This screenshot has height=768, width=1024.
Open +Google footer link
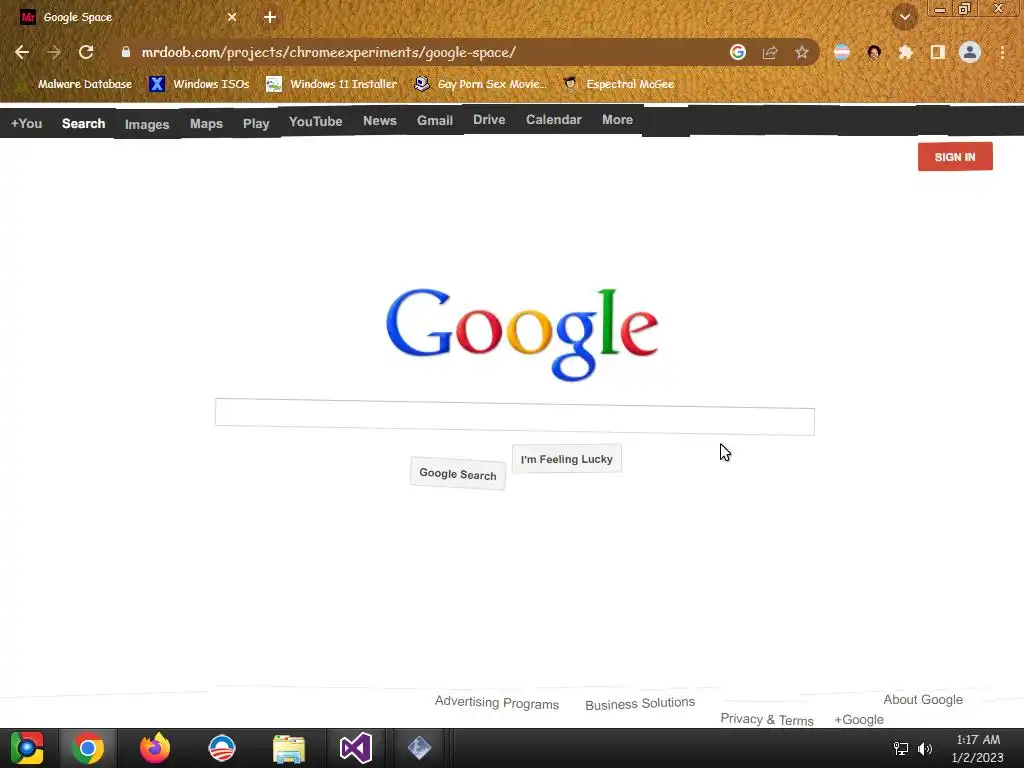[x=859, y=719]
